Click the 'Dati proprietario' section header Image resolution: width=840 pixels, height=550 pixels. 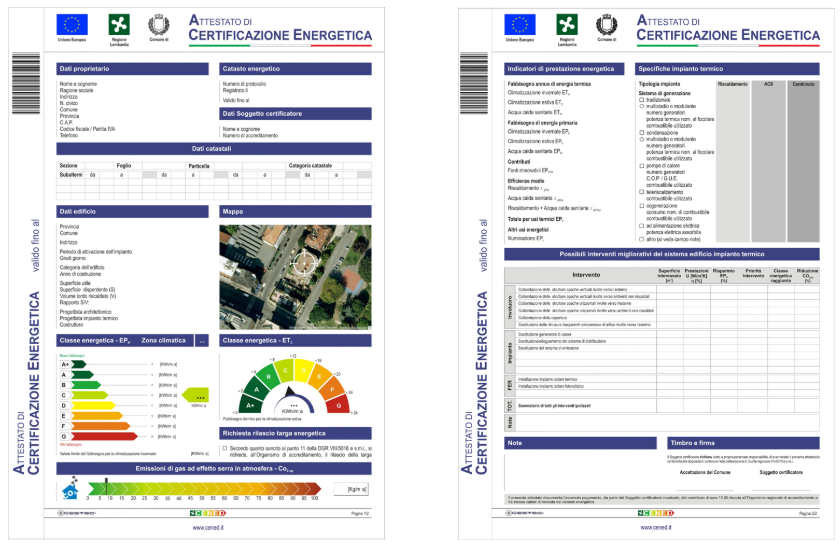click(132, 69)
